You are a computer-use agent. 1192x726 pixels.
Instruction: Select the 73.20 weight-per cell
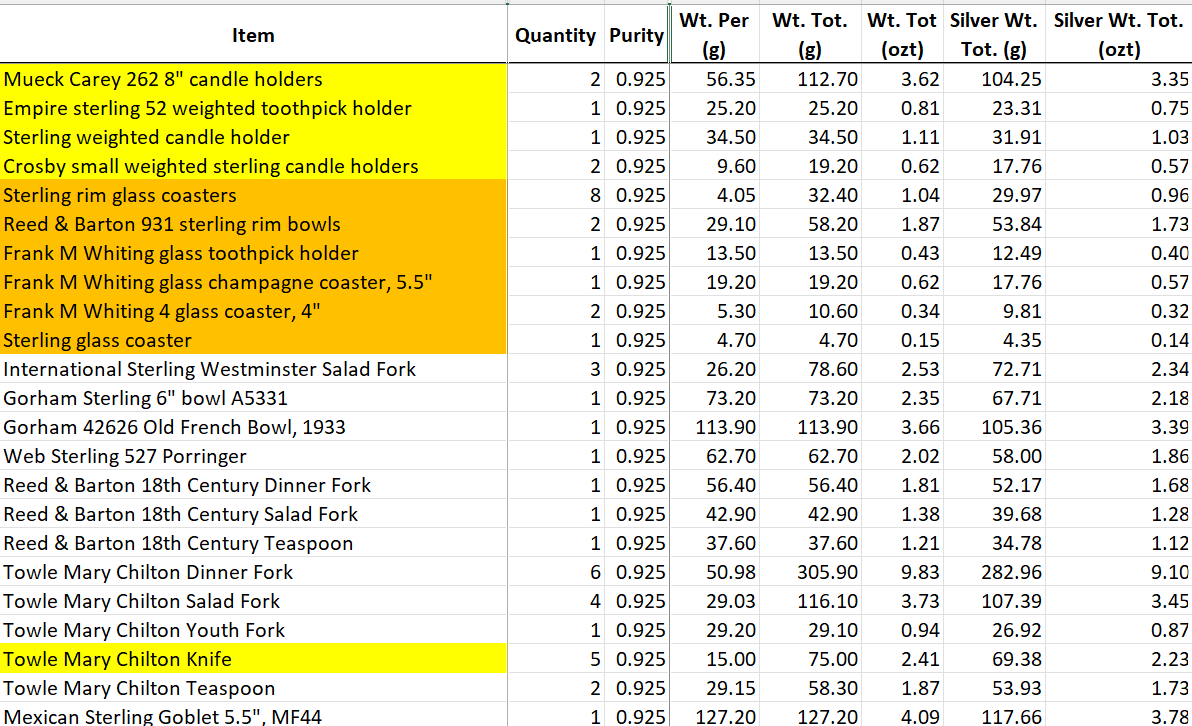click(714, 398)
